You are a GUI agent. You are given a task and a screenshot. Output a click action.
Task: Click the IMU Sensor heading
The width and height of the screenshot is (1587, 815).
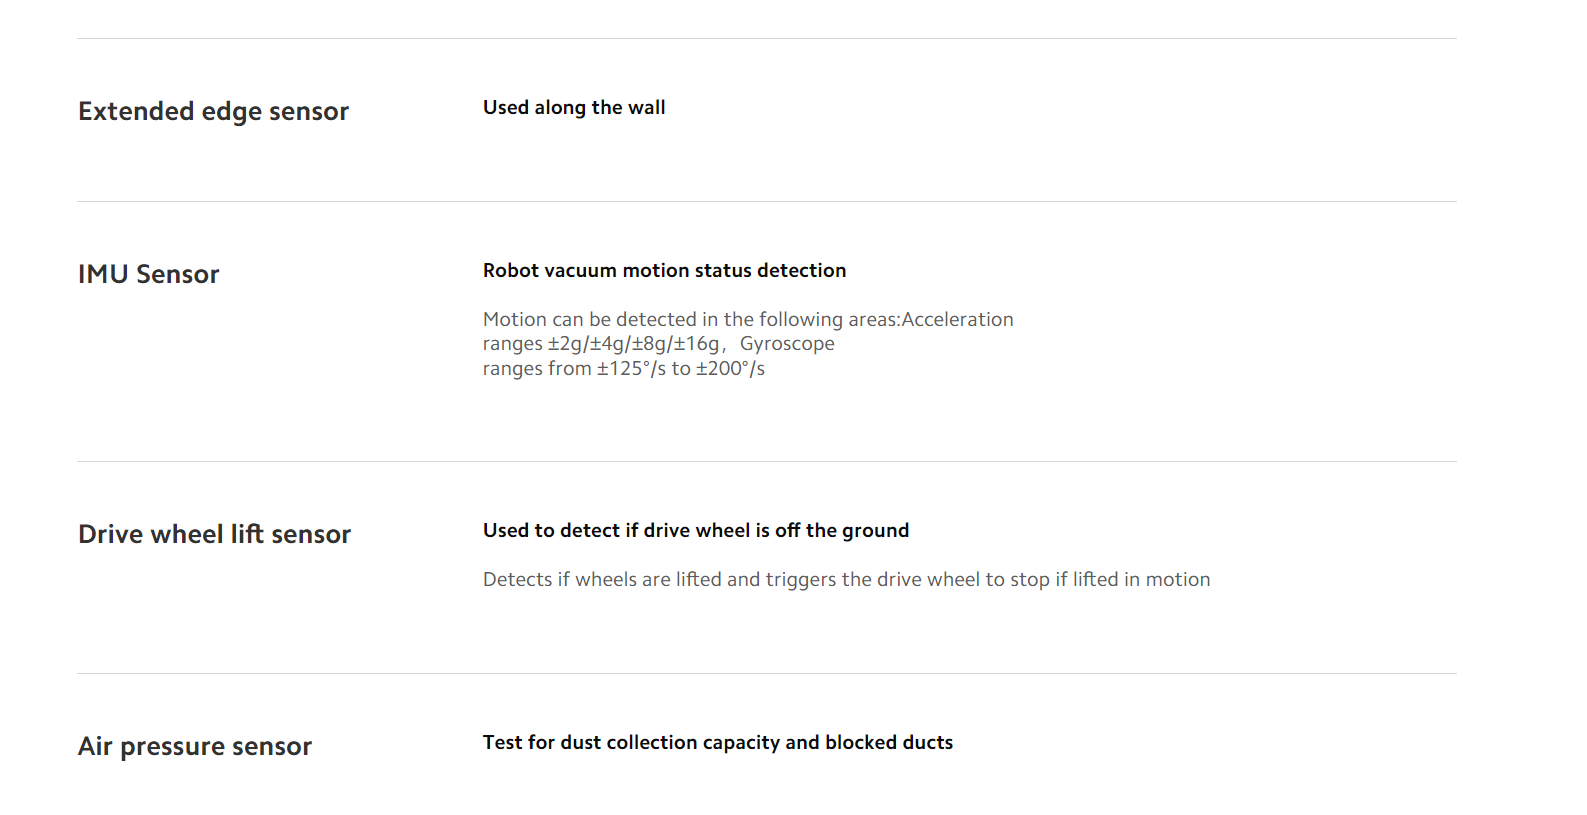[x=148, y=274]
